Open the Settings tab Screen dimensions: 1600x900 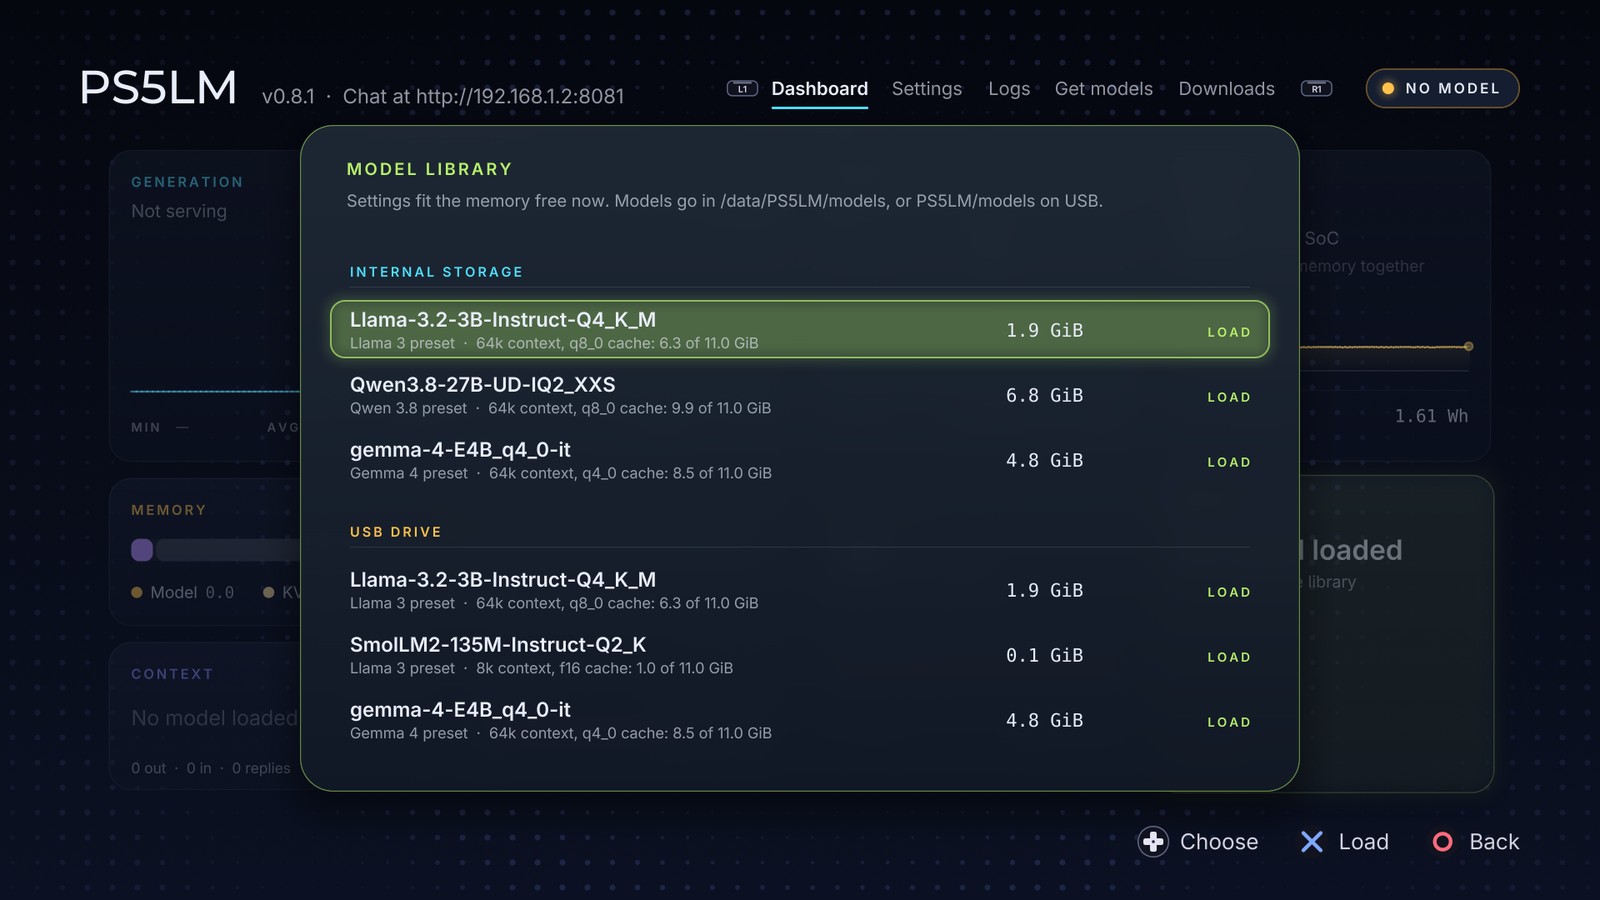click(927, 89)
